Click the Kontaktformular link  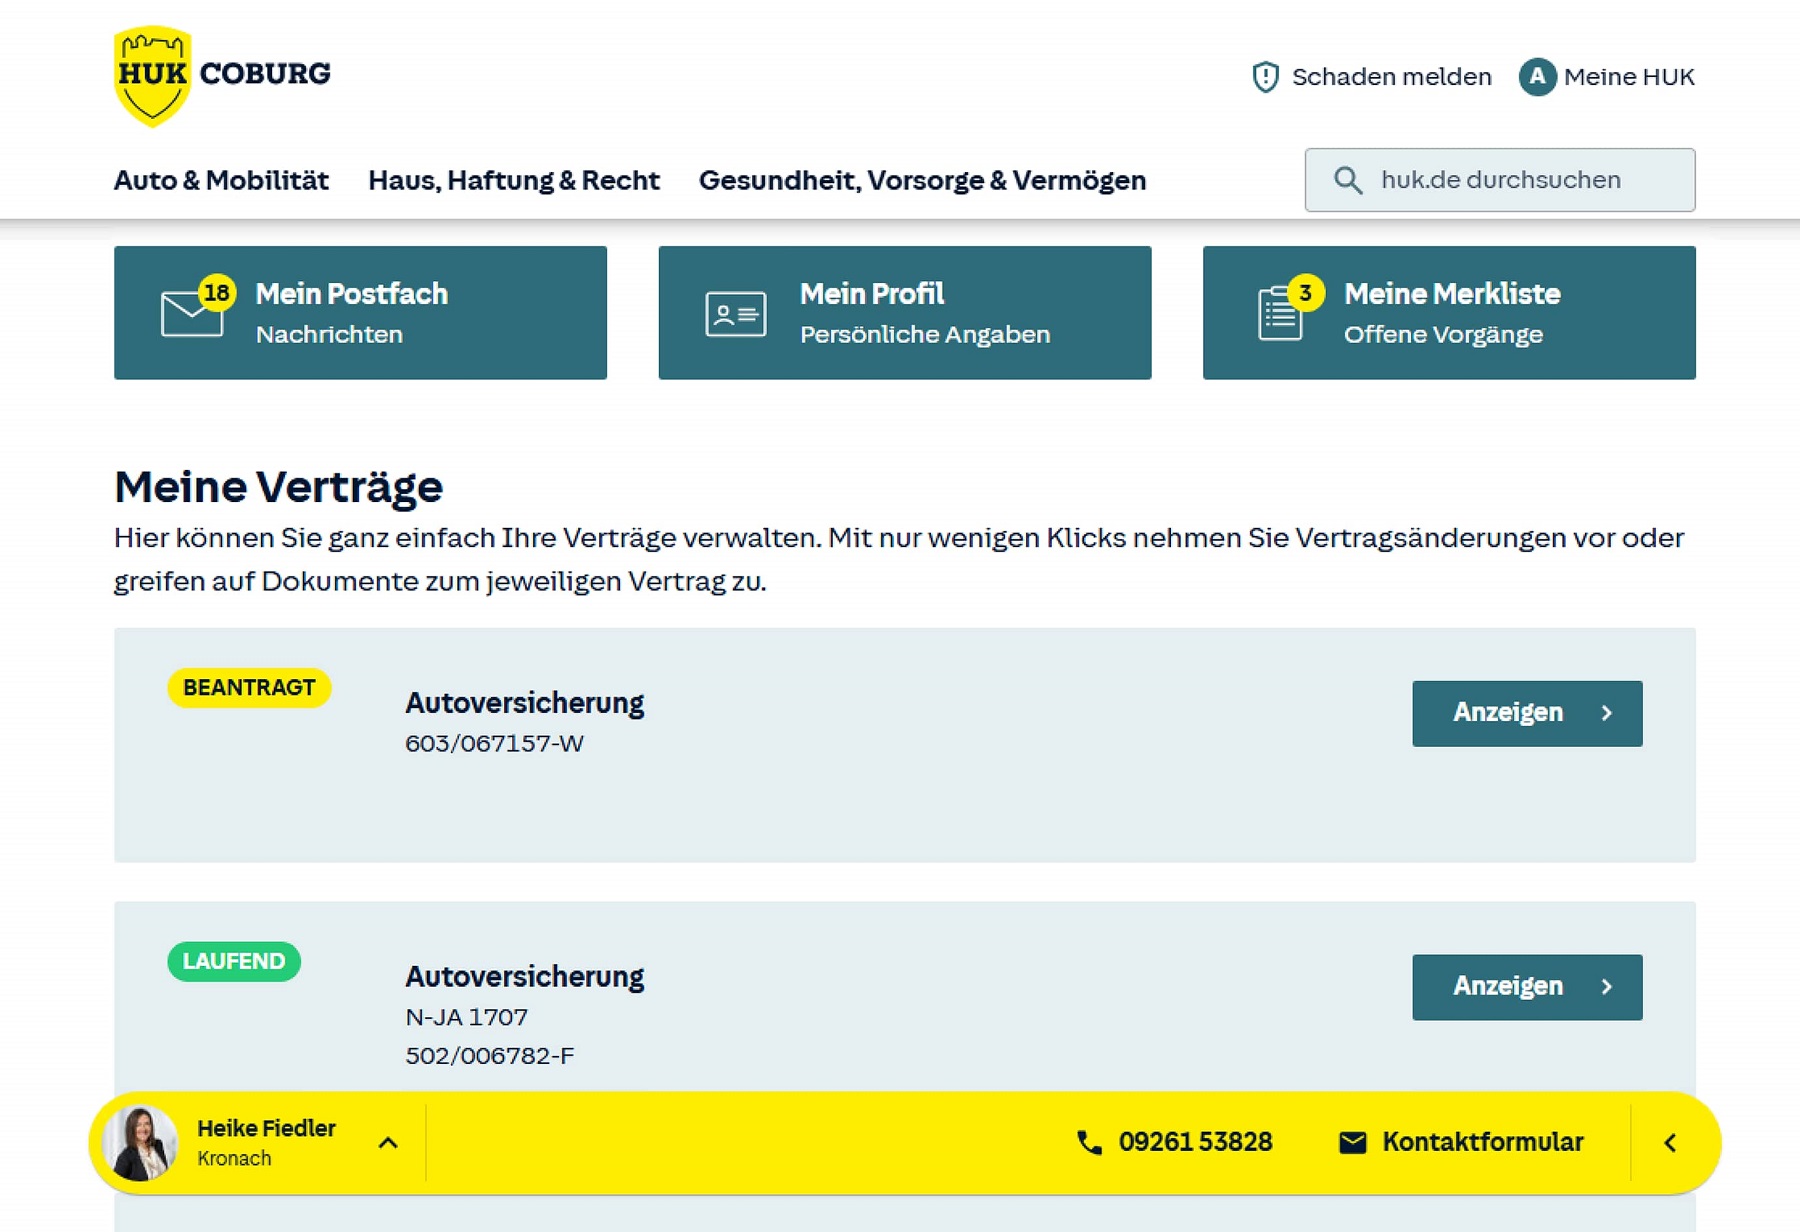pos(1482,1141)
